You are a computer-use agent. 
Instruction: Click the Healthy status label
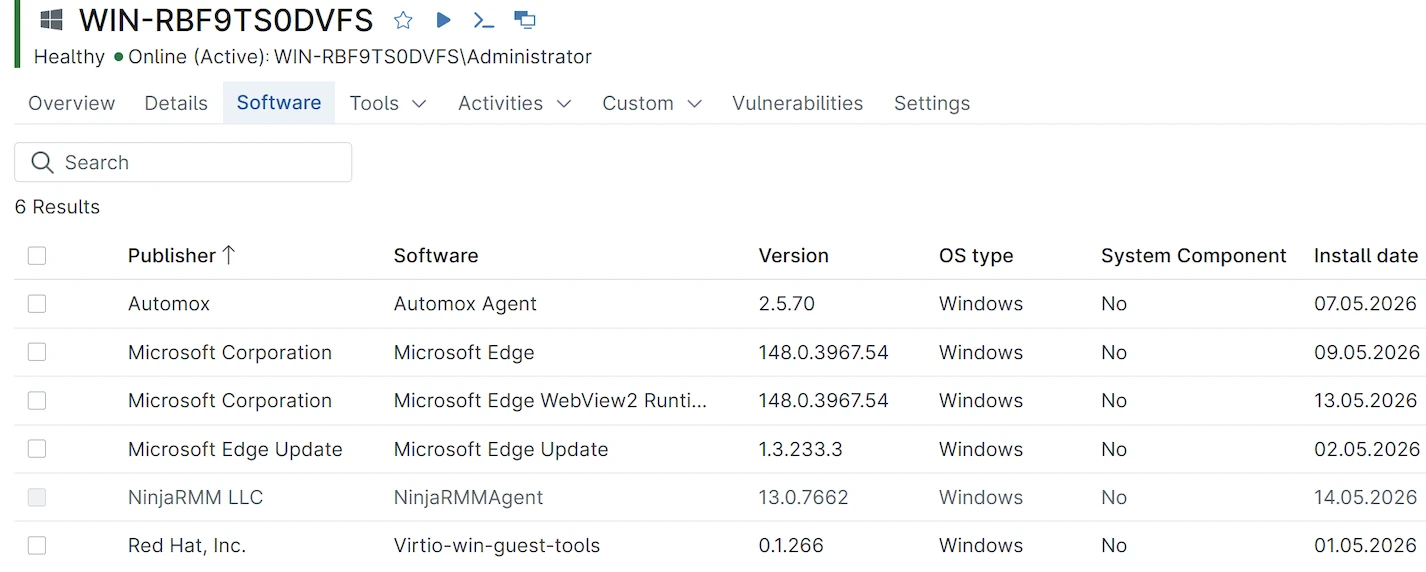(x=69, y=57)
